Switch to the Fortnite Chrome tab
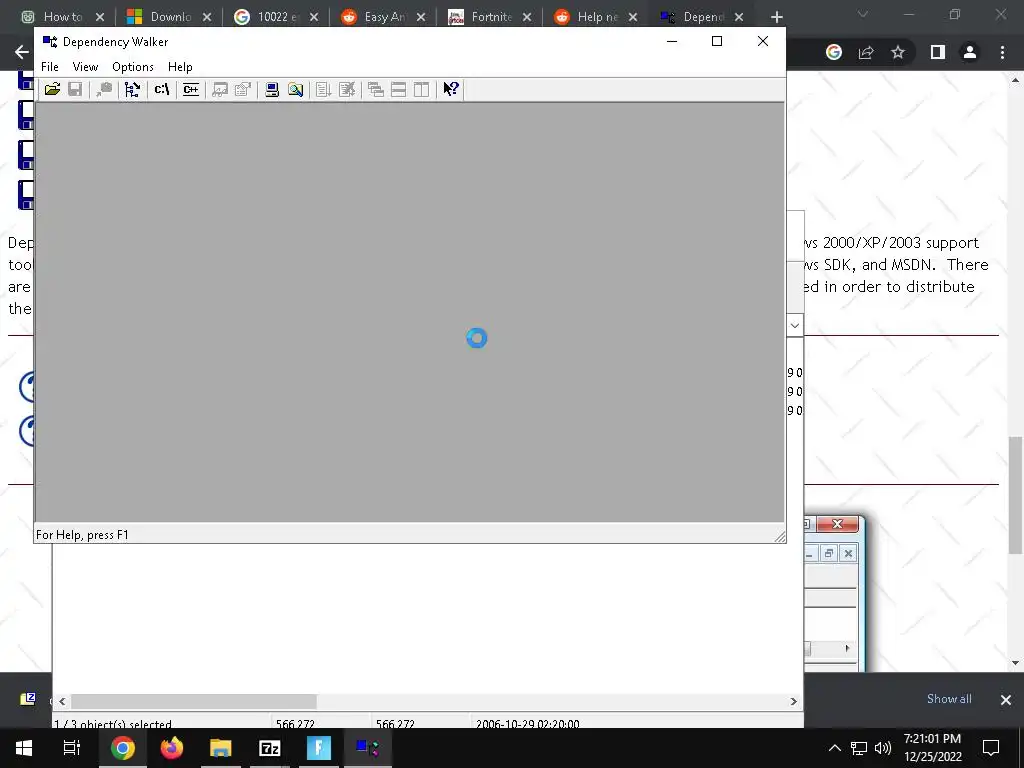 (x=491, y=17)
